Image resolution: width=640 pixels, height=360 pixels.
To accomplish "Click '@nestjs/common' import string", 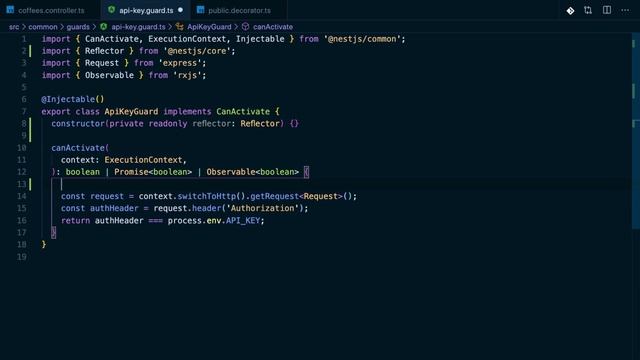I will (362, 39).
